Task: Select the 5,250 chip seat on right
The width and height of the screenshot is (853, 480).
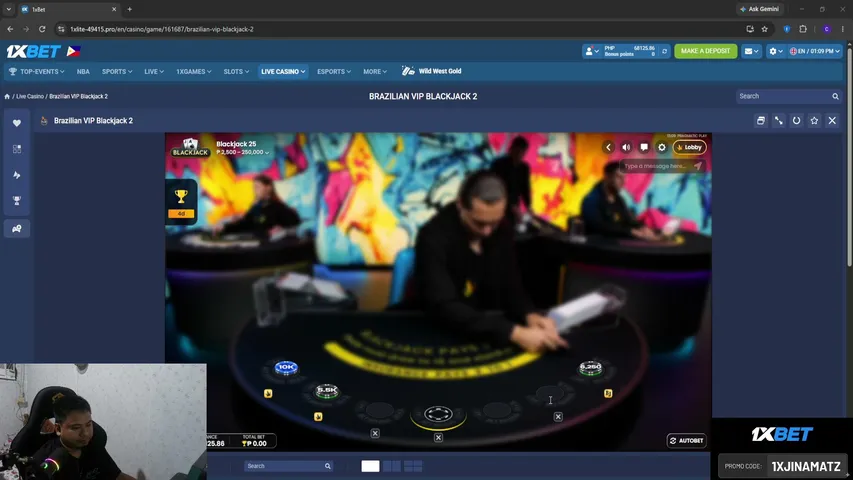Action: (x=590, y=368)
